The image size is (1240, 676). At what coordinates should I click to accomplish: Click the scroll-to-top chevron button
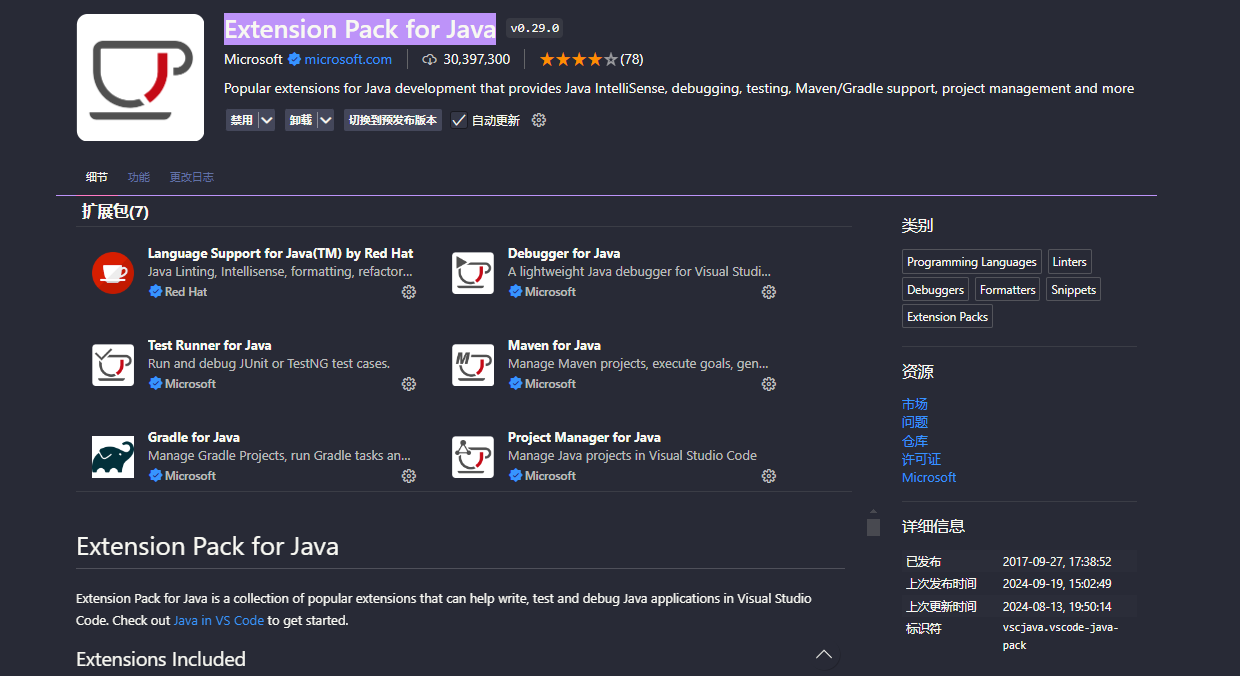click(x=824, y=654)
